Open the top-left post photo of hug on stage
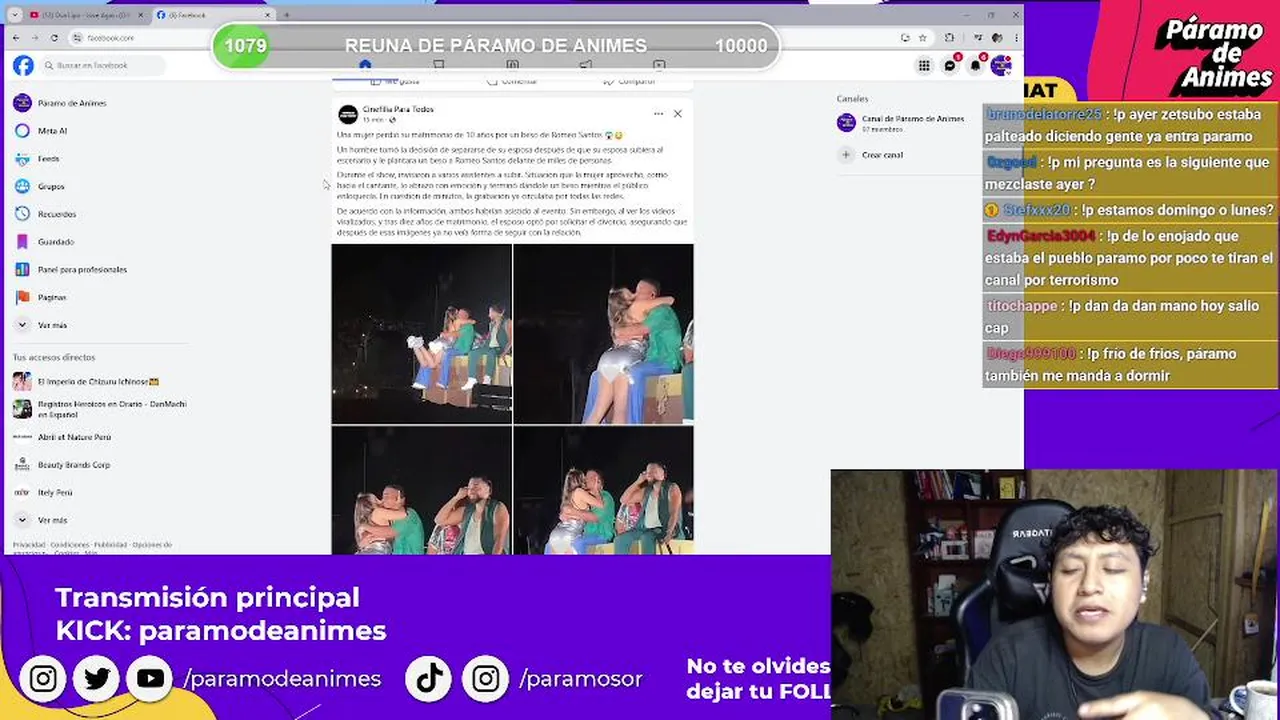1280x720 pixels. 421,334
